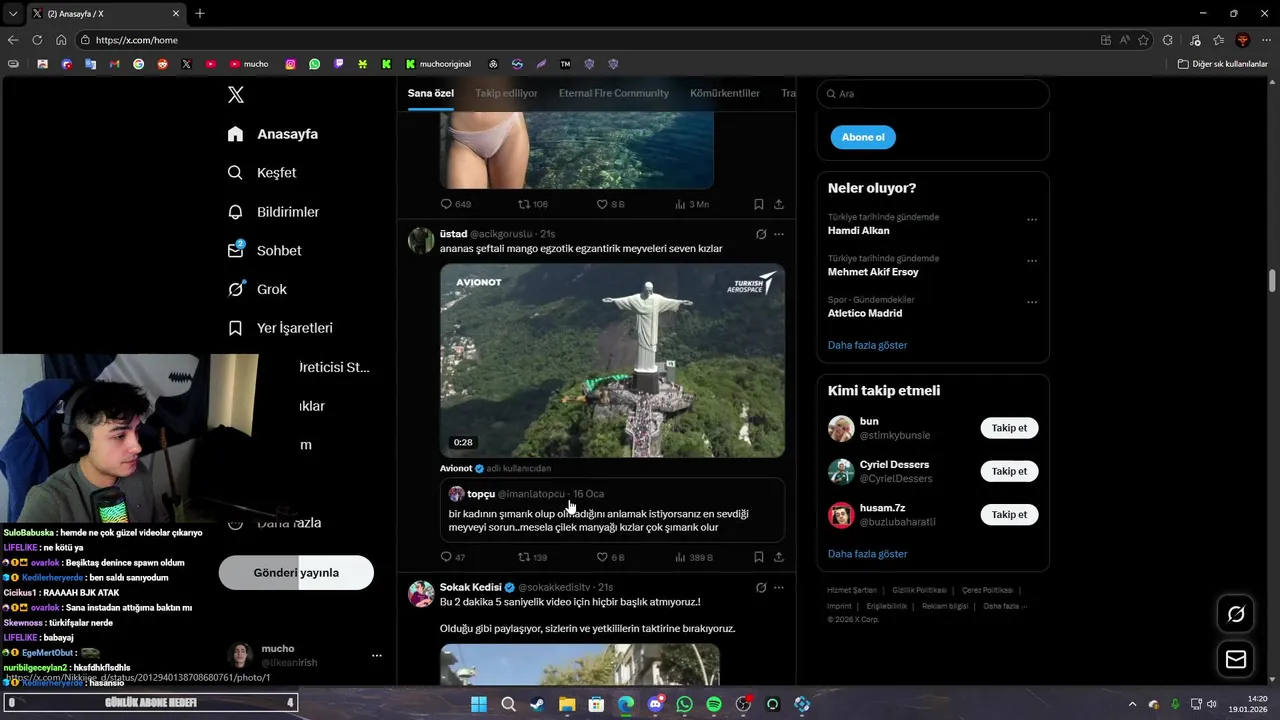Open the floating messages button
Viewport: 1280px width, 720px height.
point(1236,659)
